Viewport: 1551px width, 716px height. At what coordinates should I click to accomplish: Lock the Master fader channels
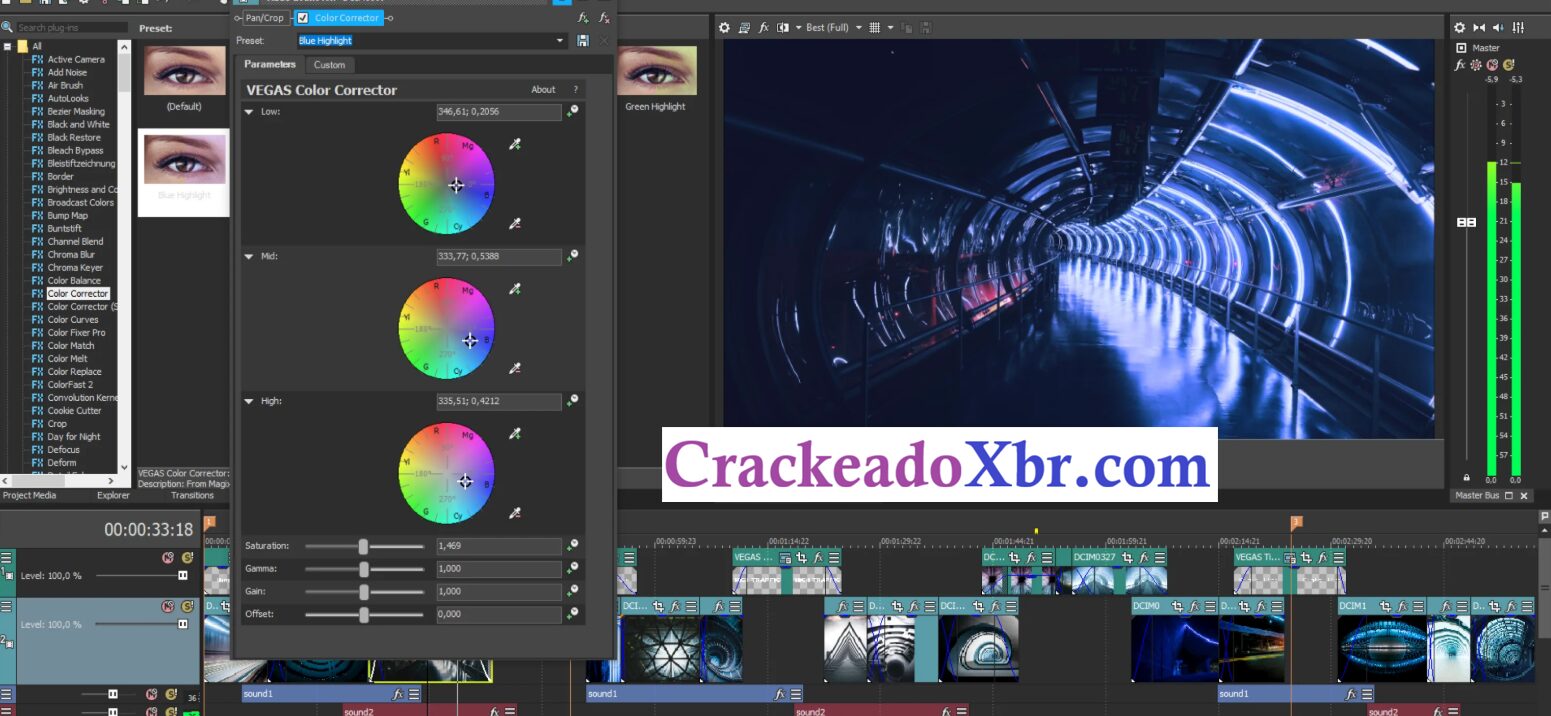(1466, 478)
